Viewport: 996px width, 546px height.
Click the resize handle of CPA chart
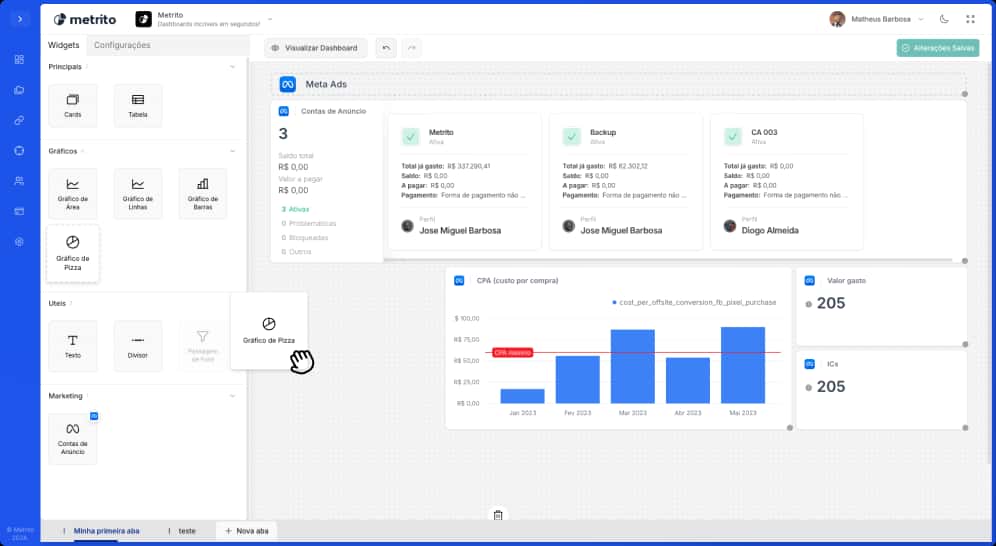[790, 428]
